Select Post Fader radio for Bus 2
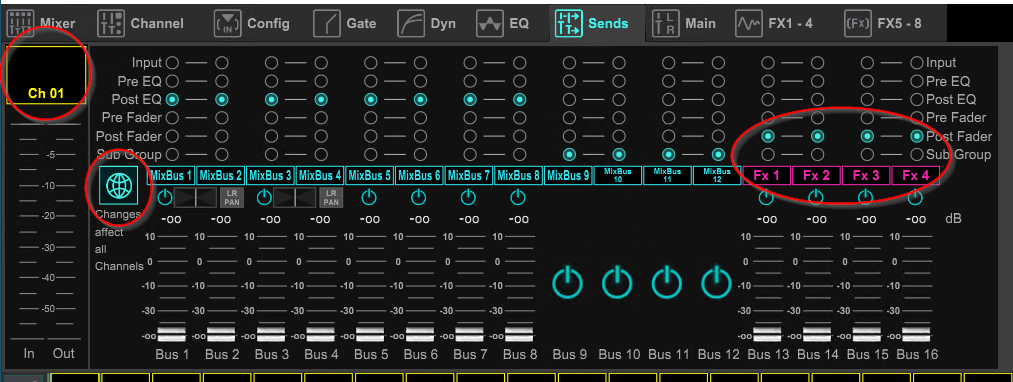The image size is (1013, 382). pyautogui.click(x=222, y=136)
